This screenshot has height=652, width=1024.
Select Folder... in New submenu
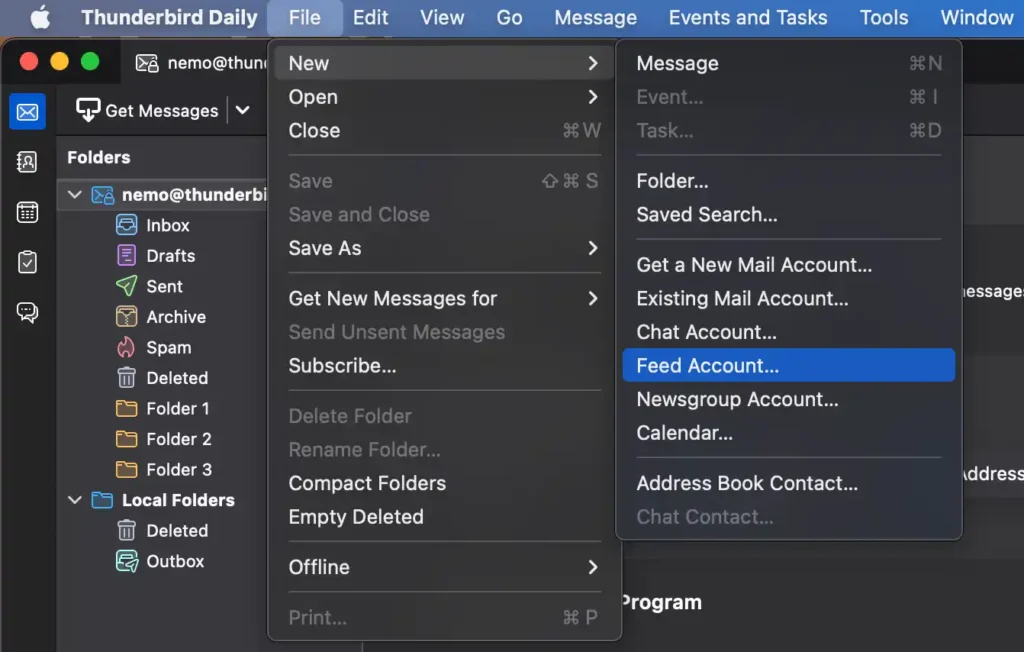(788, 181)
